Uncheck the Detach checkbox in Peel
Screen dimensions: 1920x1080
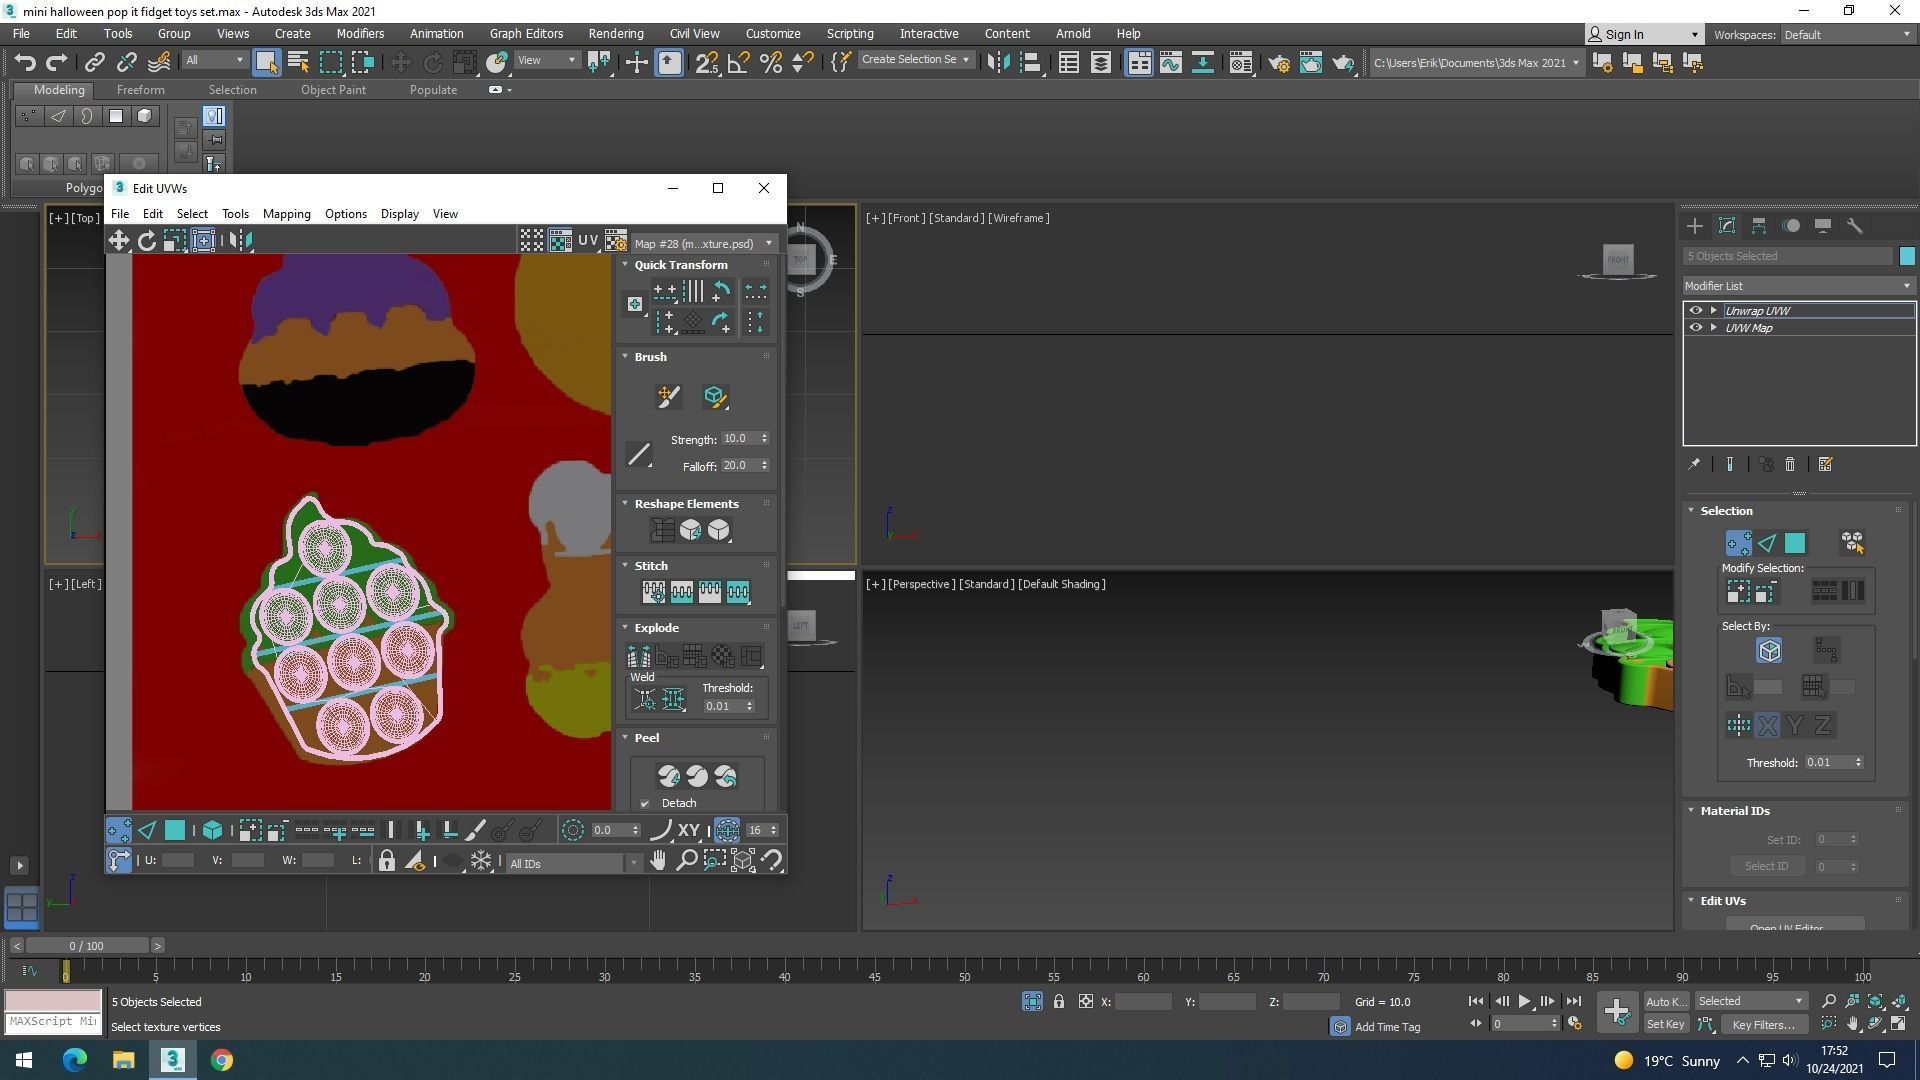tap(645, 804)
